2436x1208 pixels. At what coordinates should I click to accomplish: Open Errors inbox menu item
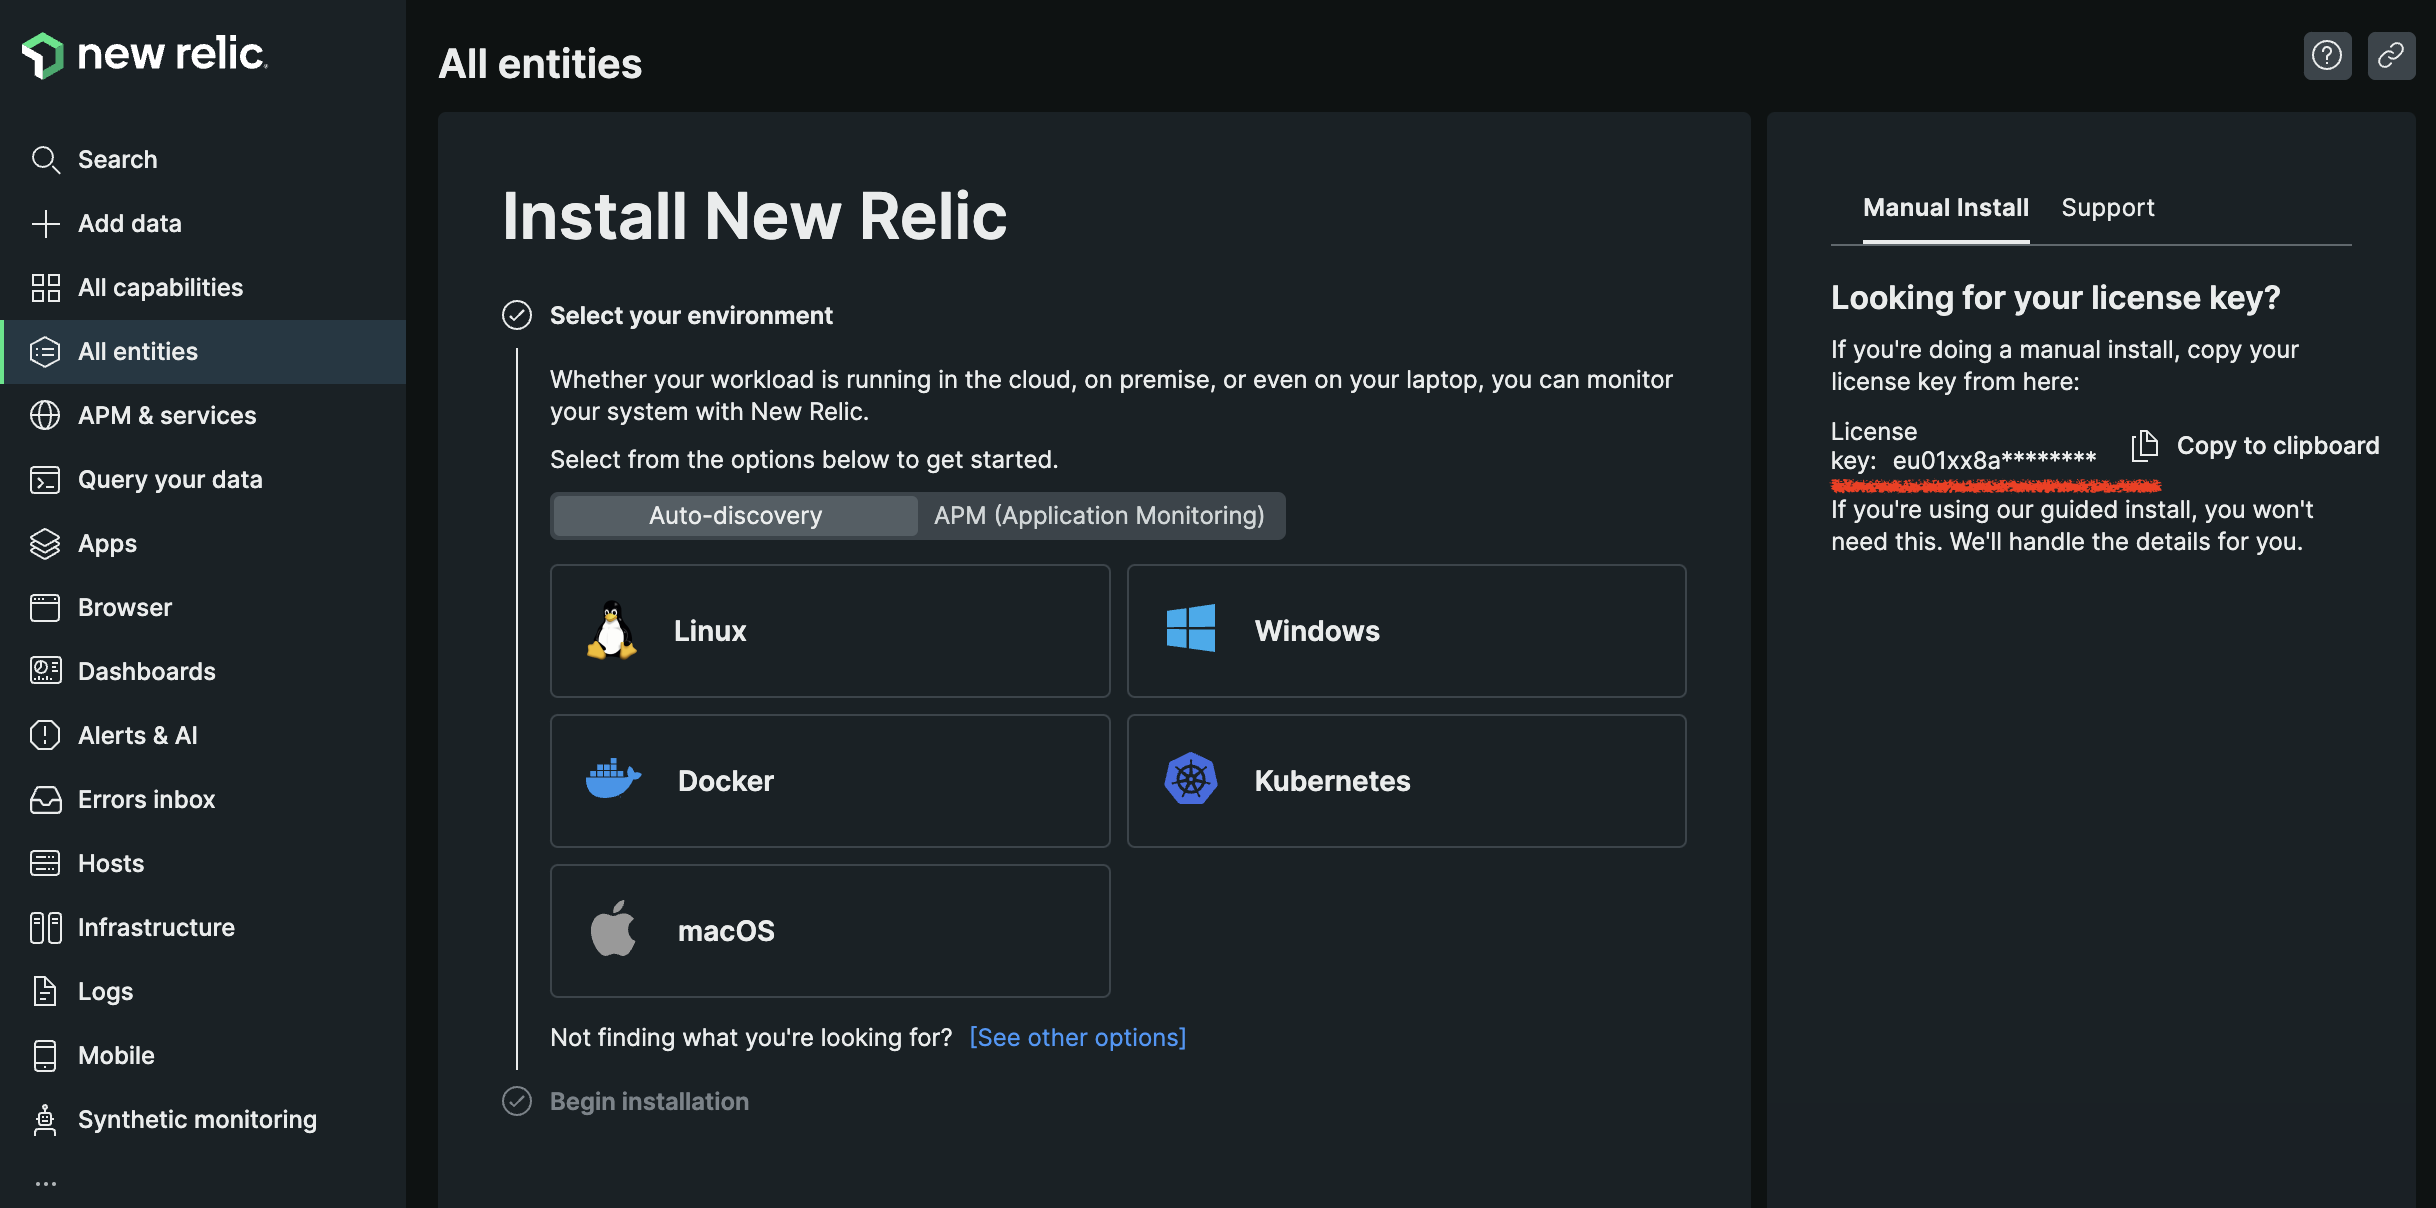(203, 799)
